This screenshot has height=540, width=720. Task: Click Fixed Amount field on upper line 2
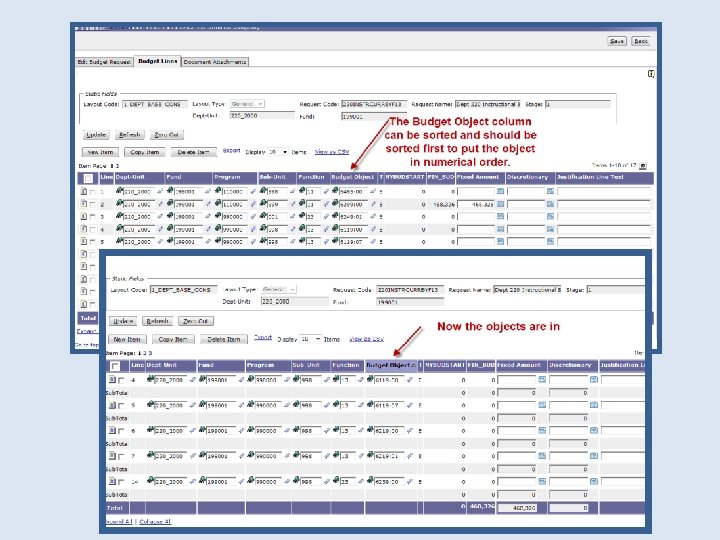coord(476,204)
